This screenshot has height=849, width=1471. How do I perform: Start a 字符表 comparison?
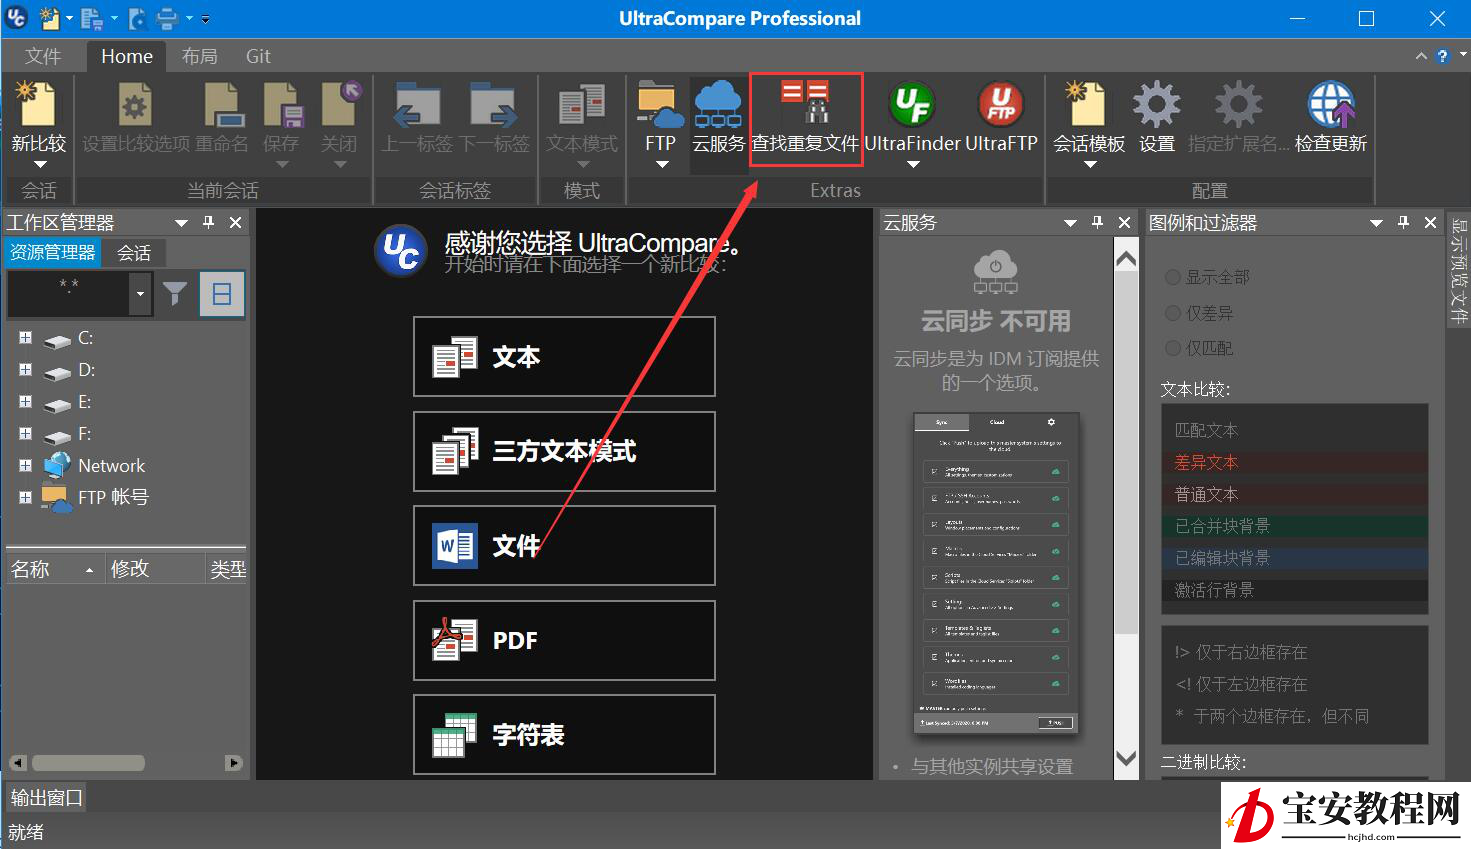[x=564, y=734]
